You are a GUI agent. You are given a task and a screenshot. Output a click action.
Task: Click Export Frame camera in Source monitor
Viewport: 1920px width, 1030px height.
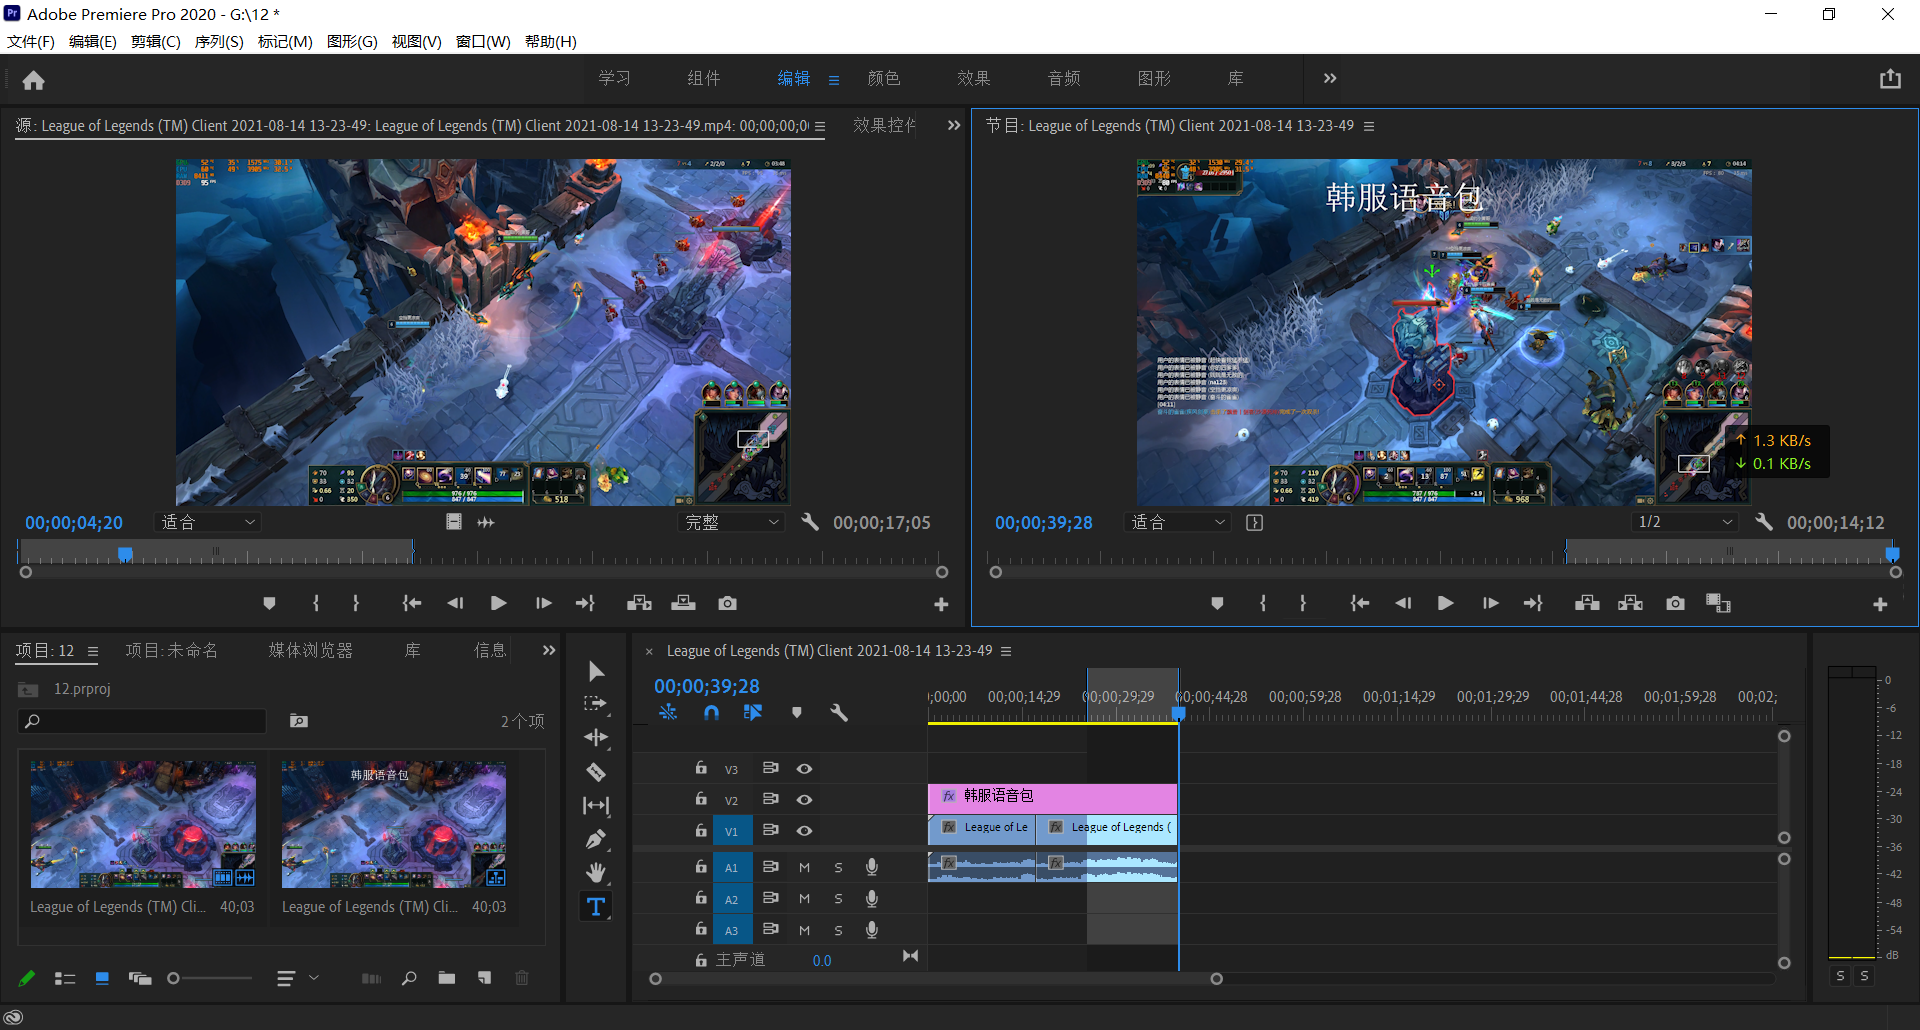pyautogui.click(x=727, y=603)
